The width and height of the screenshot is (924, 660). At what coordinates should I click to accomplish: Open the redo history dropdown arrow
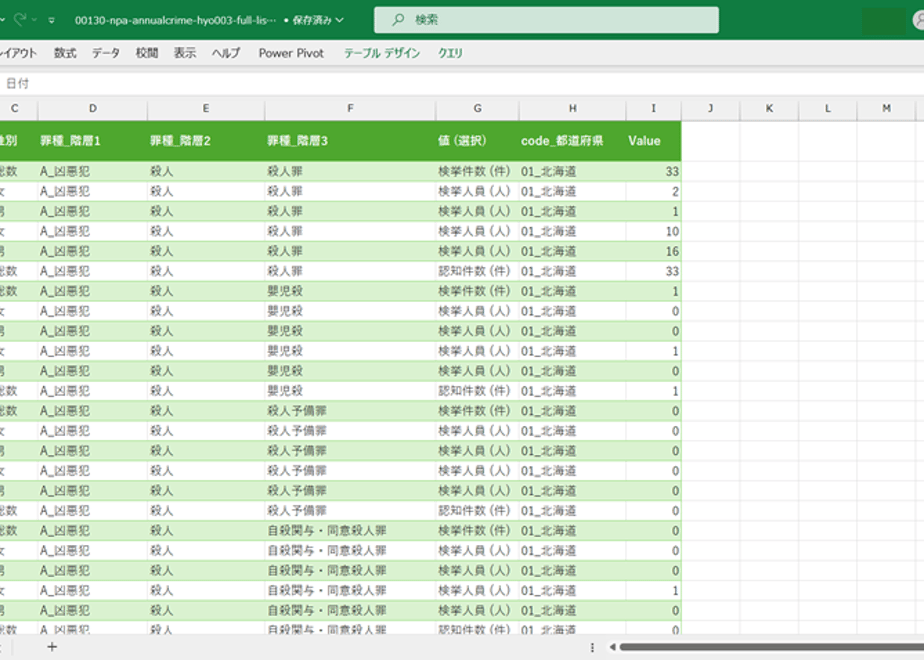[34, 20]
